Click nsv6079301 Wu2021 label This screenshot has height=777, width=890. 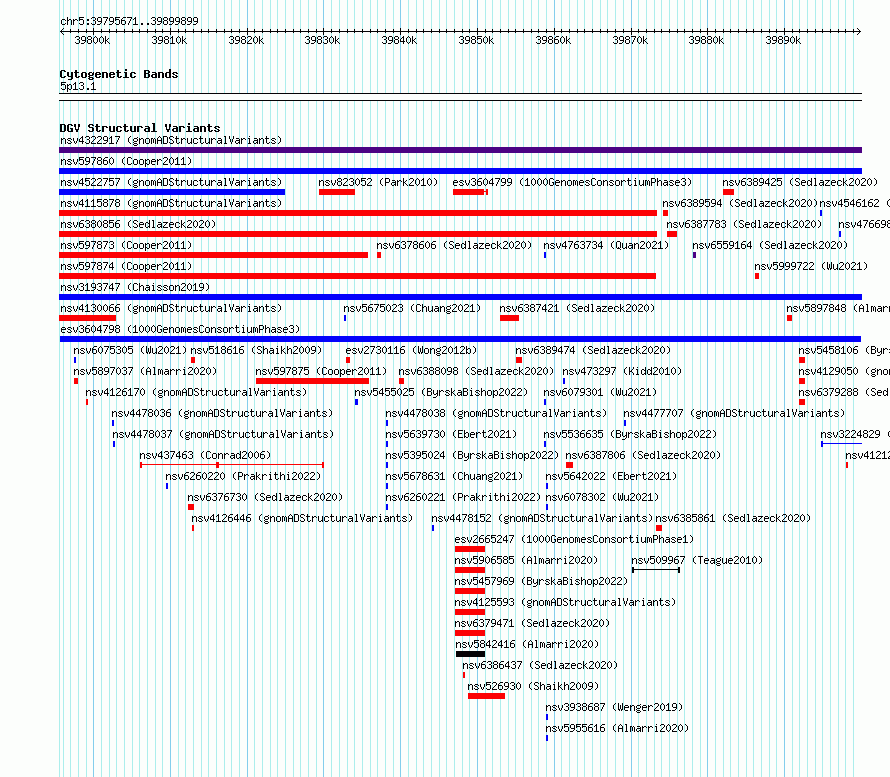(600, 392)
